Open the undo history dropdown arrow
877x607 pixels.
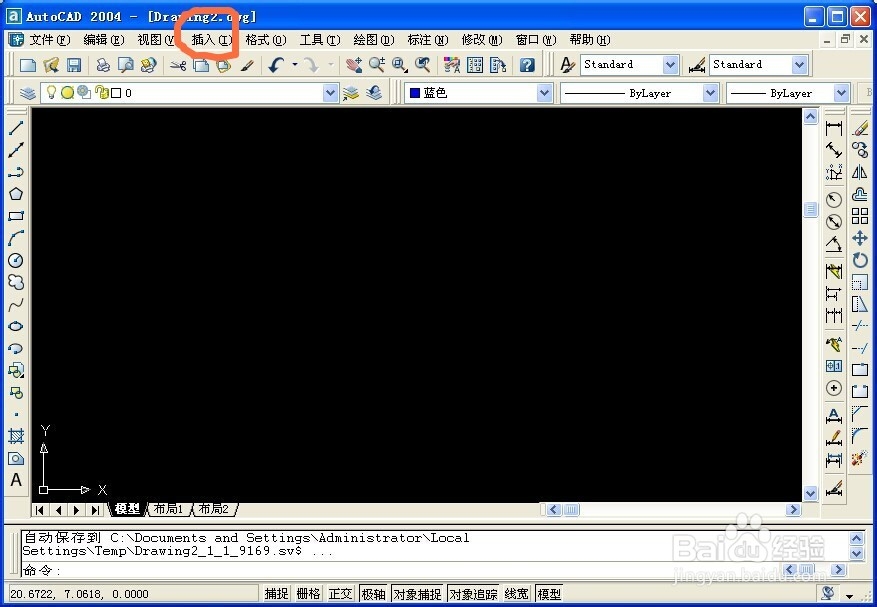(295, 65)
